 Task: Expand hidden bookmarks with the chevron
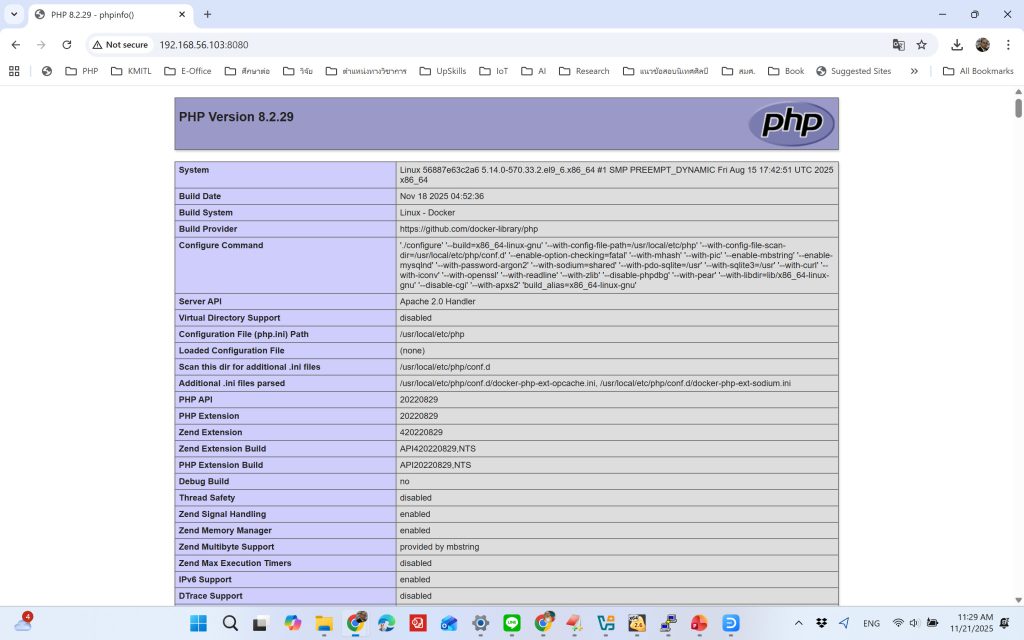[914, 71]
